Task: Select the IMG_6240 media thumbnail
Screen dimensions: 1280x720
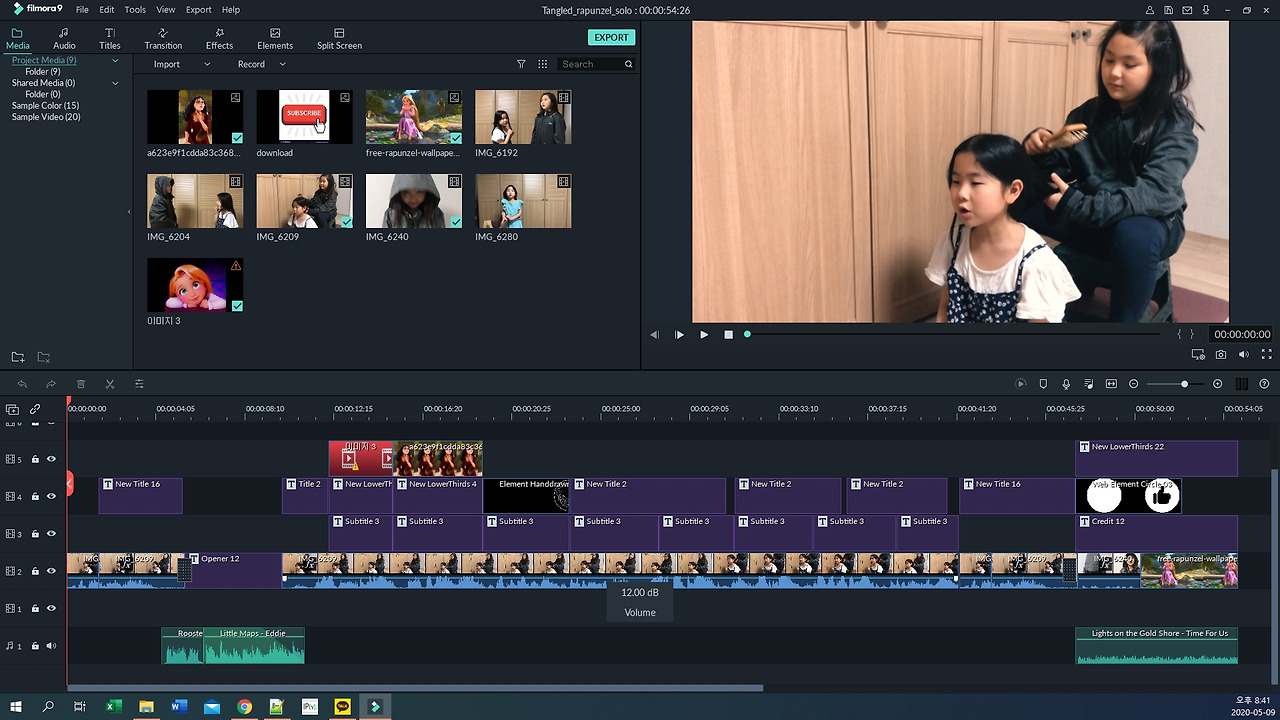Action: click(413, 201)
